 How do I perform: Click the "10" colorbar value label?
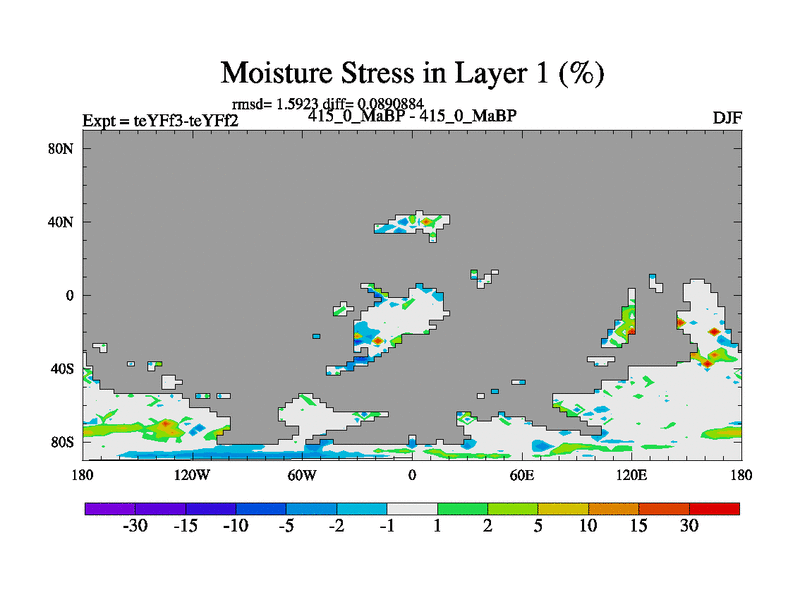click(588, 526)
